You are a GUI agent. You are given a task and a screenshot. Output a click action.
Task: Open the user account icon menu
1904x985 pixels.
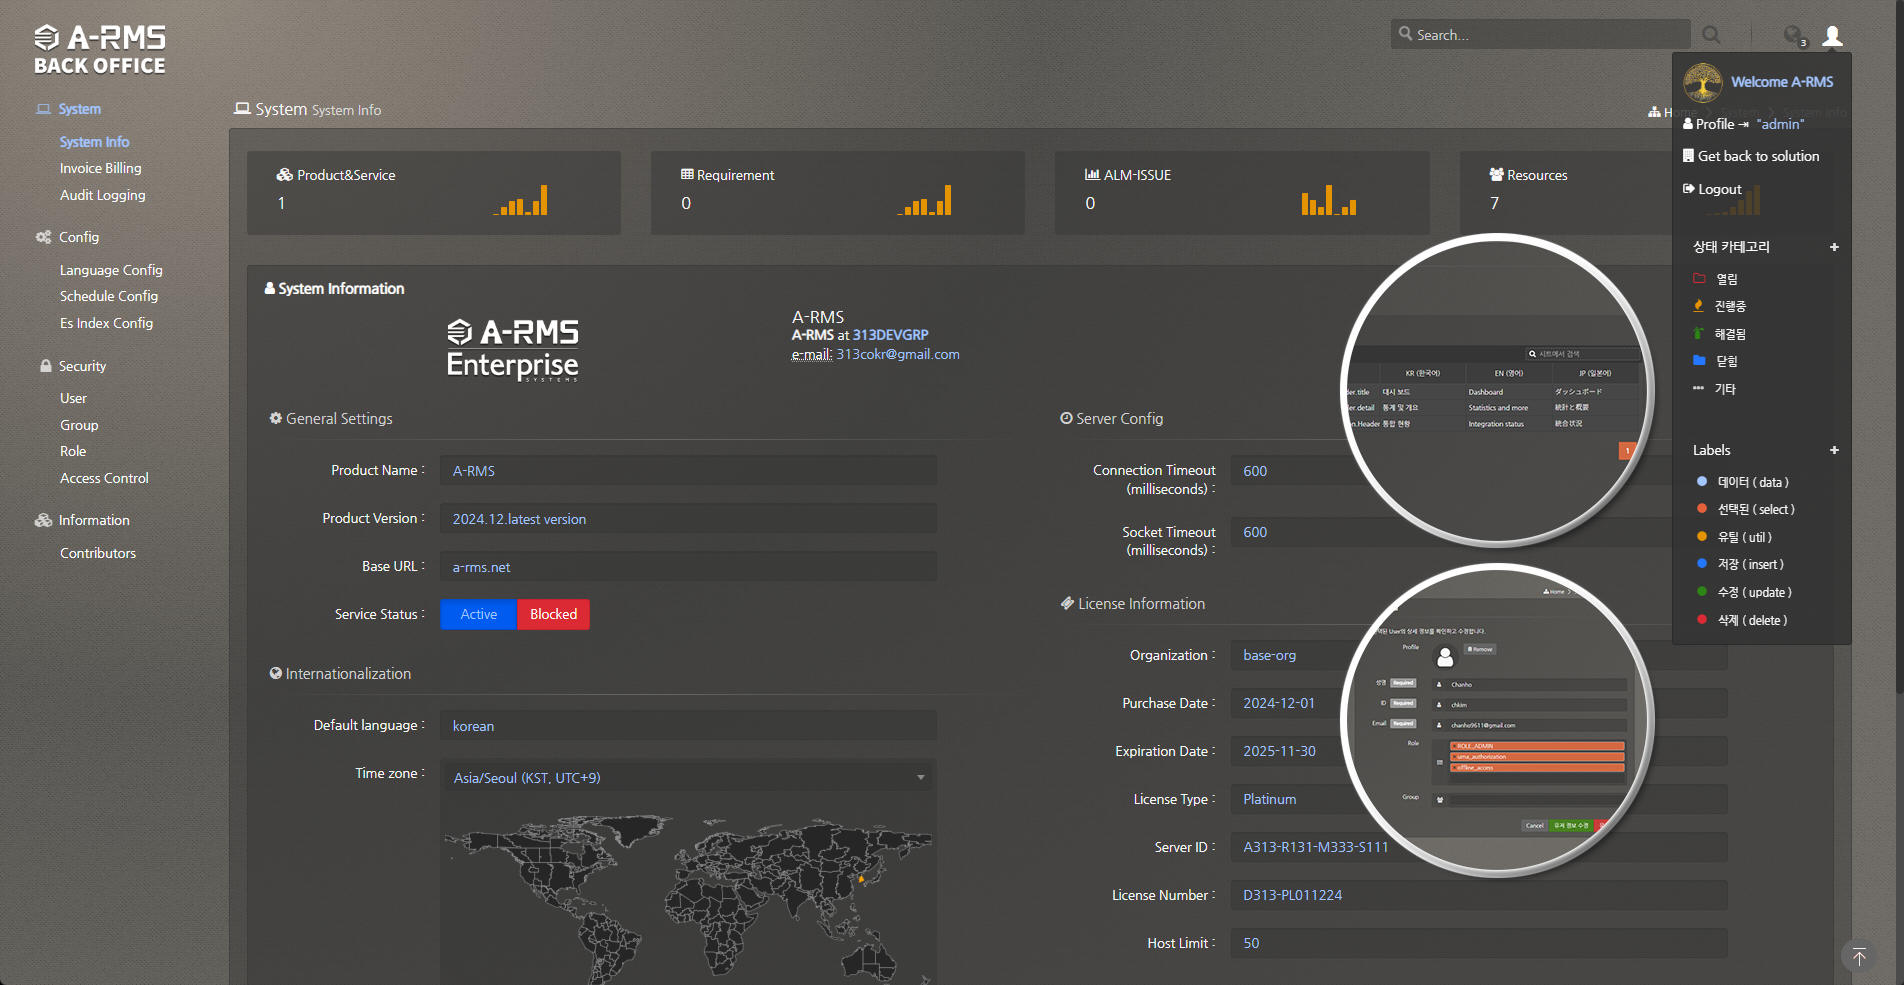(x=1832, y=36)
